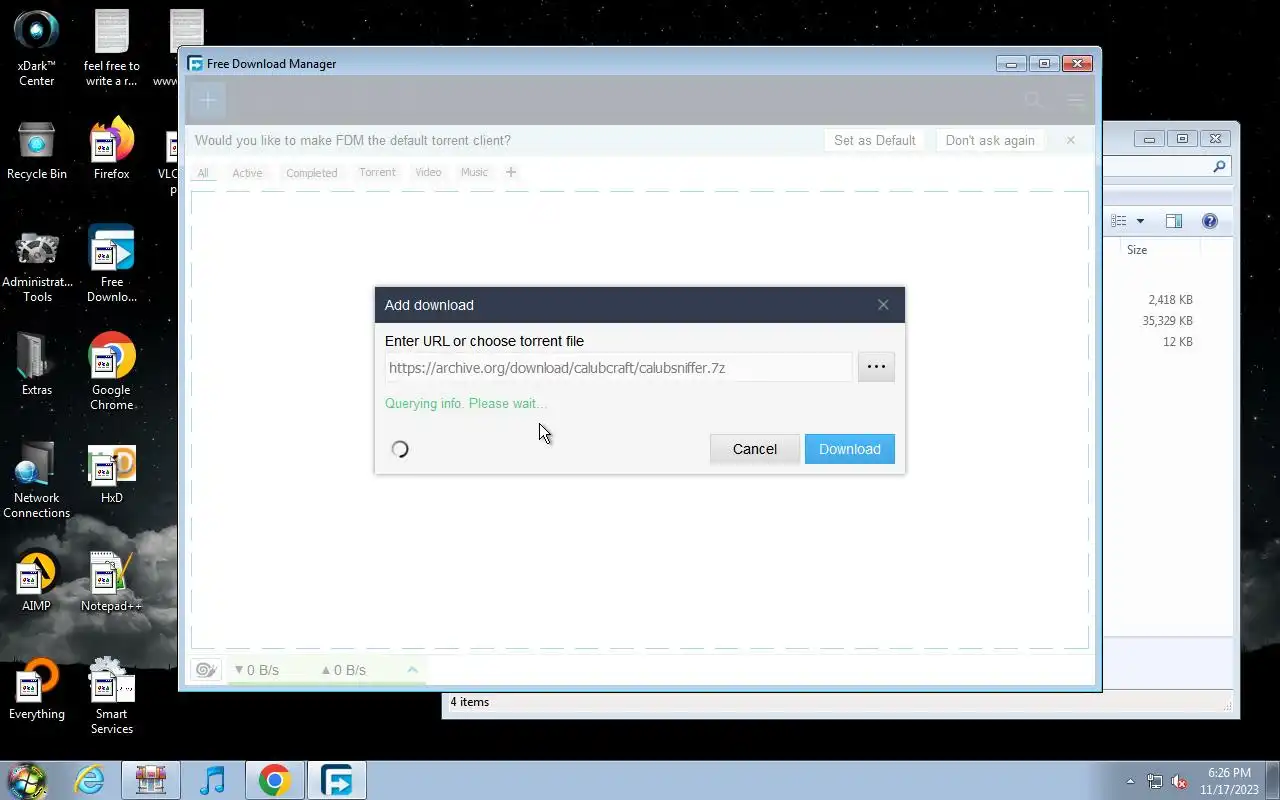The width and height of the screenshot is (1280, 800).
Task: Select the All downloads tab
Action: 203,173
